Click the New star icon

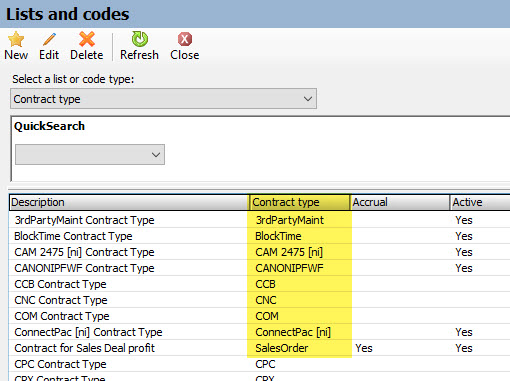16,39
